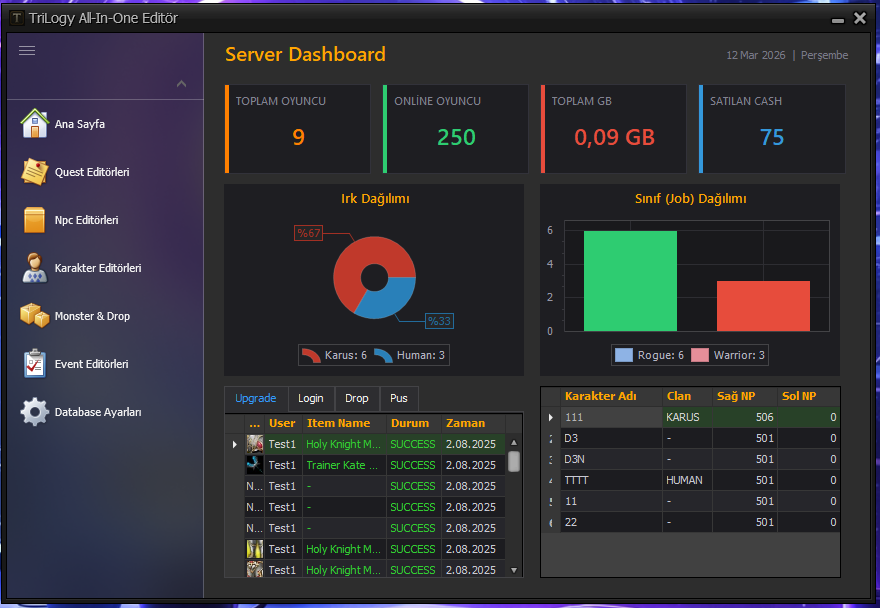
Task: Switch to the Login tab
Action: tap(311, 398)
